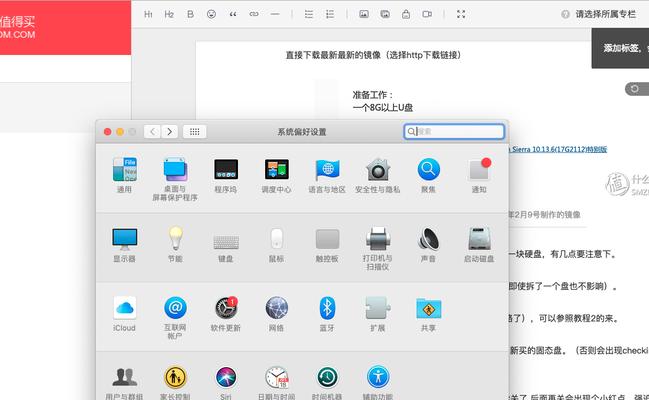Open 扩展 (Extensions) preferences pane
649x400 pixels.
click(x=377, y=313)
